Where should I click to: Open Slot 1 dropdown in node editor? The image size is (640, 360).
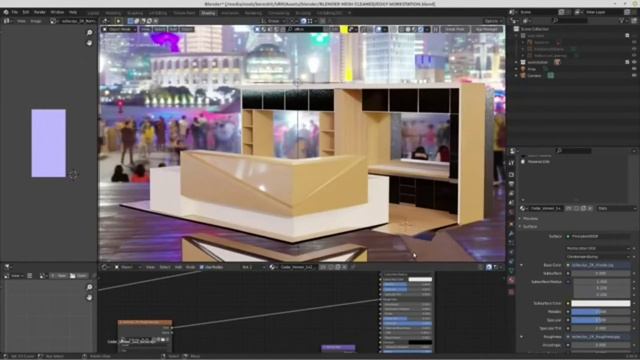252,267
